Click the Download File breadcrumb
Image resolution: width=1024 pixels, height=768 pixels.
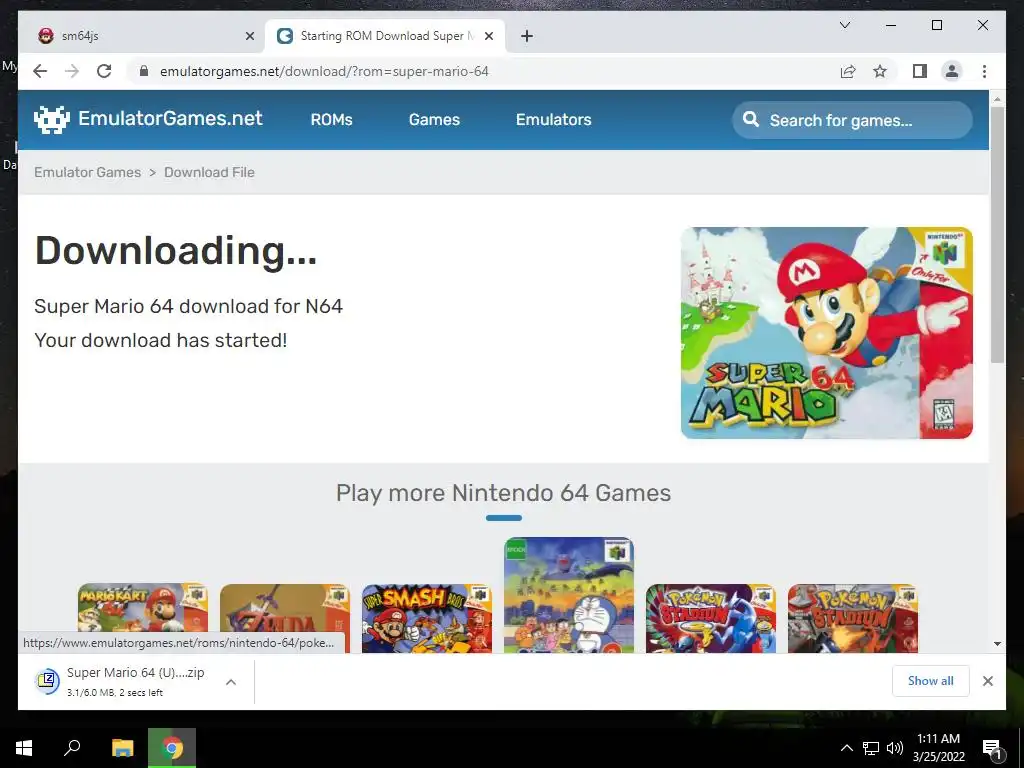(x=209, y=172)
